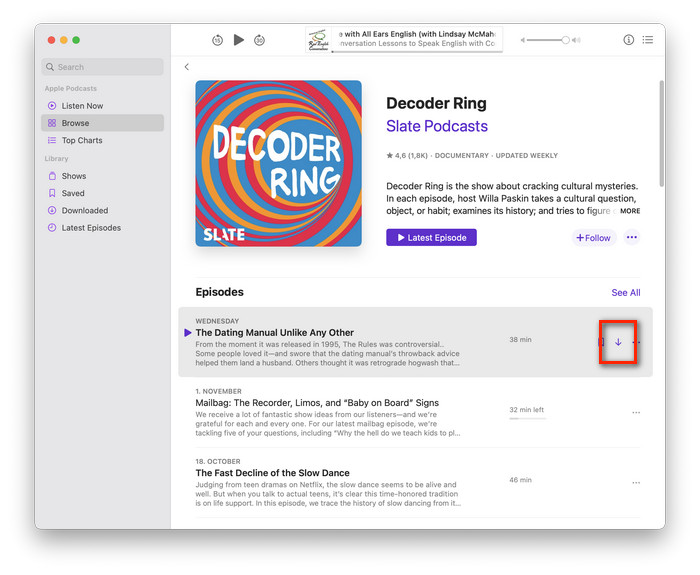This screenshot has height=575, width=700.
Task: Expand description with MORE
Action: click(x=629, y=211)
